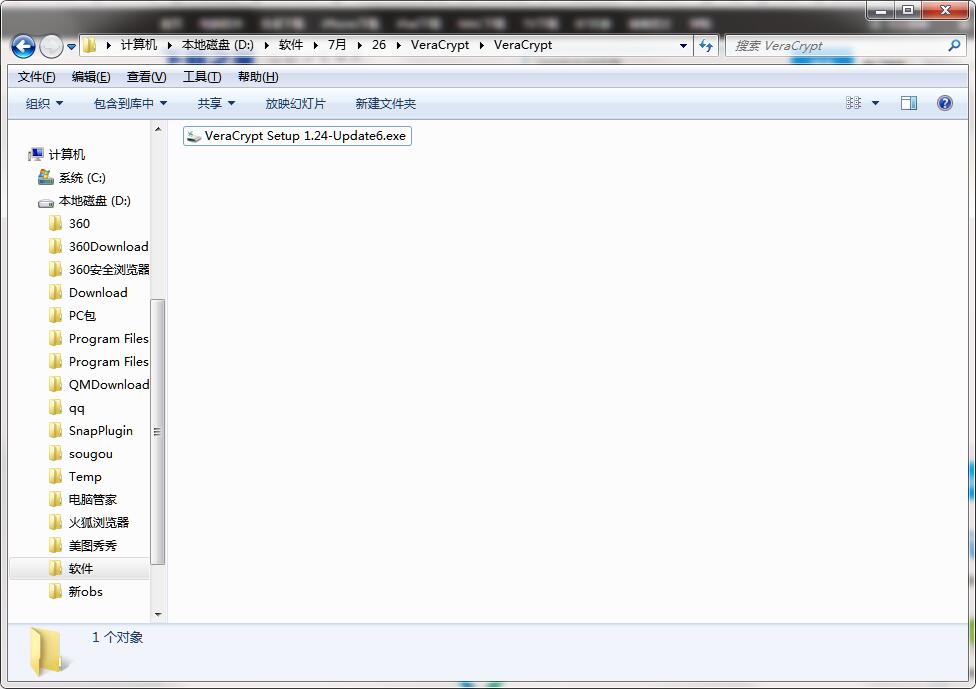Click the 本地磁盘 (D:) drive icon in the sidebar
976x689 pixels.
point(46,202)
